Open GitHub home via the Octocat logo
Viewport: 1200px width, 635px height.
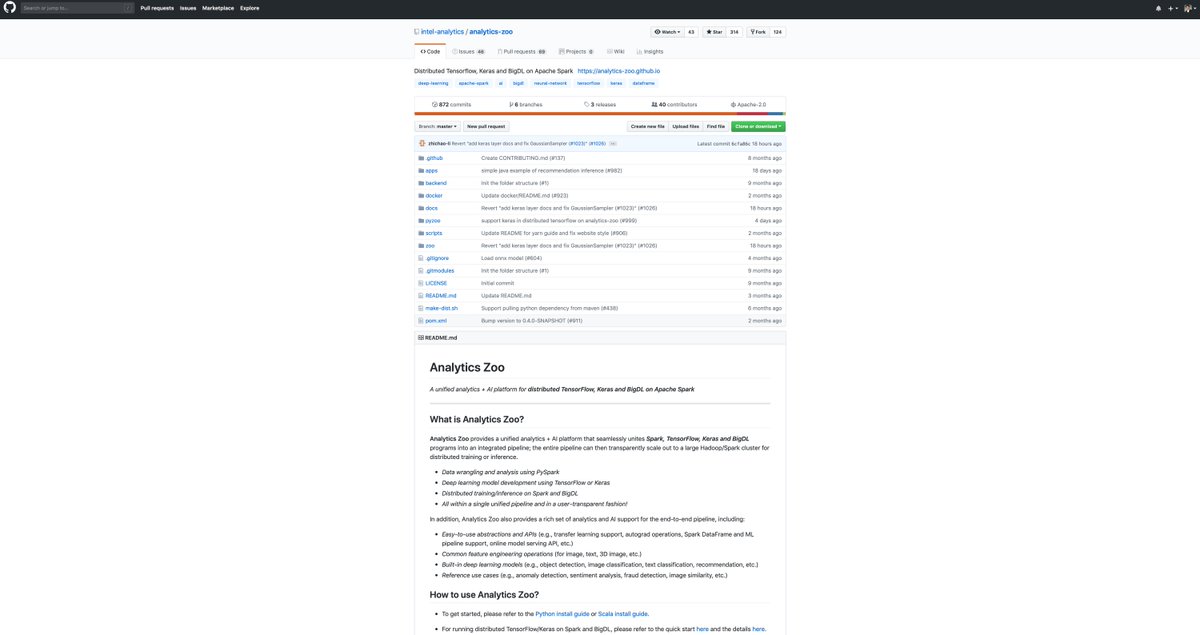click(x=10, y=7)
